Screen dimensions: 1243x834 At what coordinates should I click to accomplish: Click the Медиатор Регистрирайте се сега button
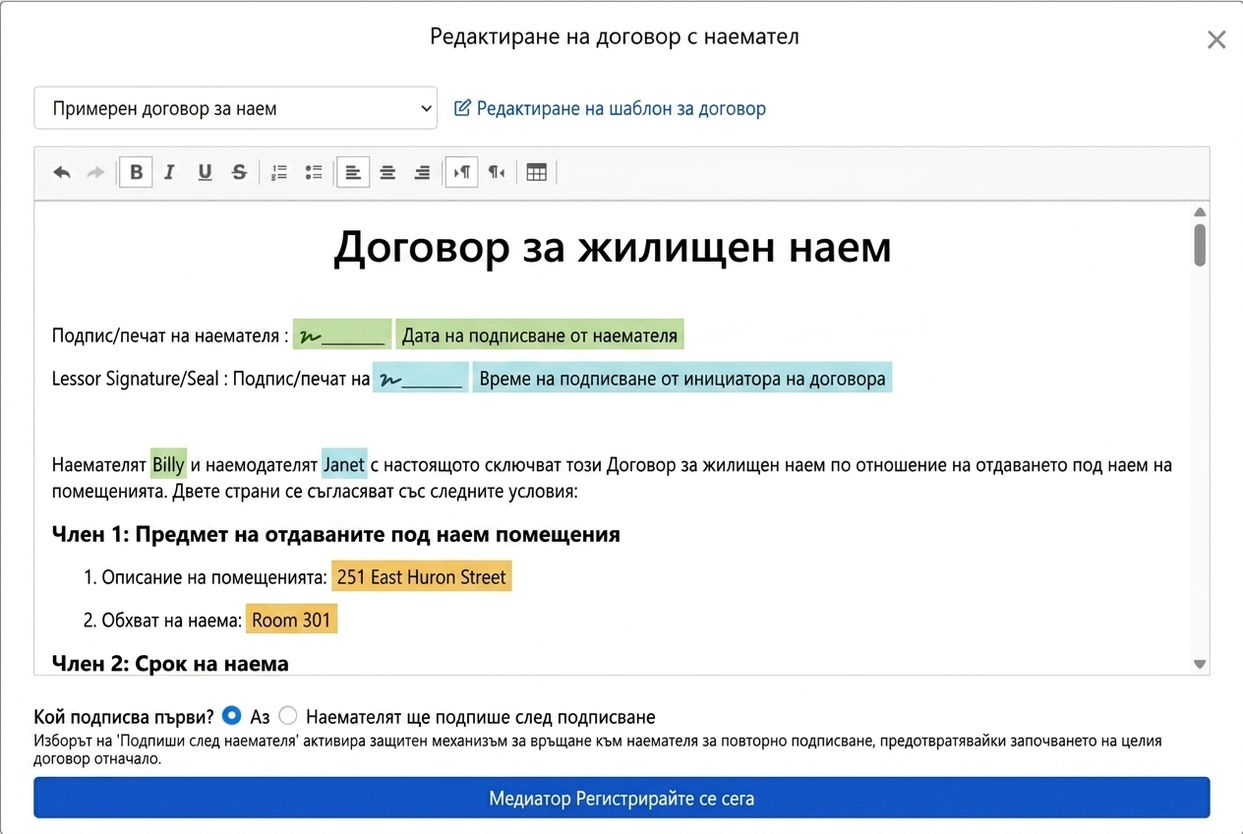621,798
